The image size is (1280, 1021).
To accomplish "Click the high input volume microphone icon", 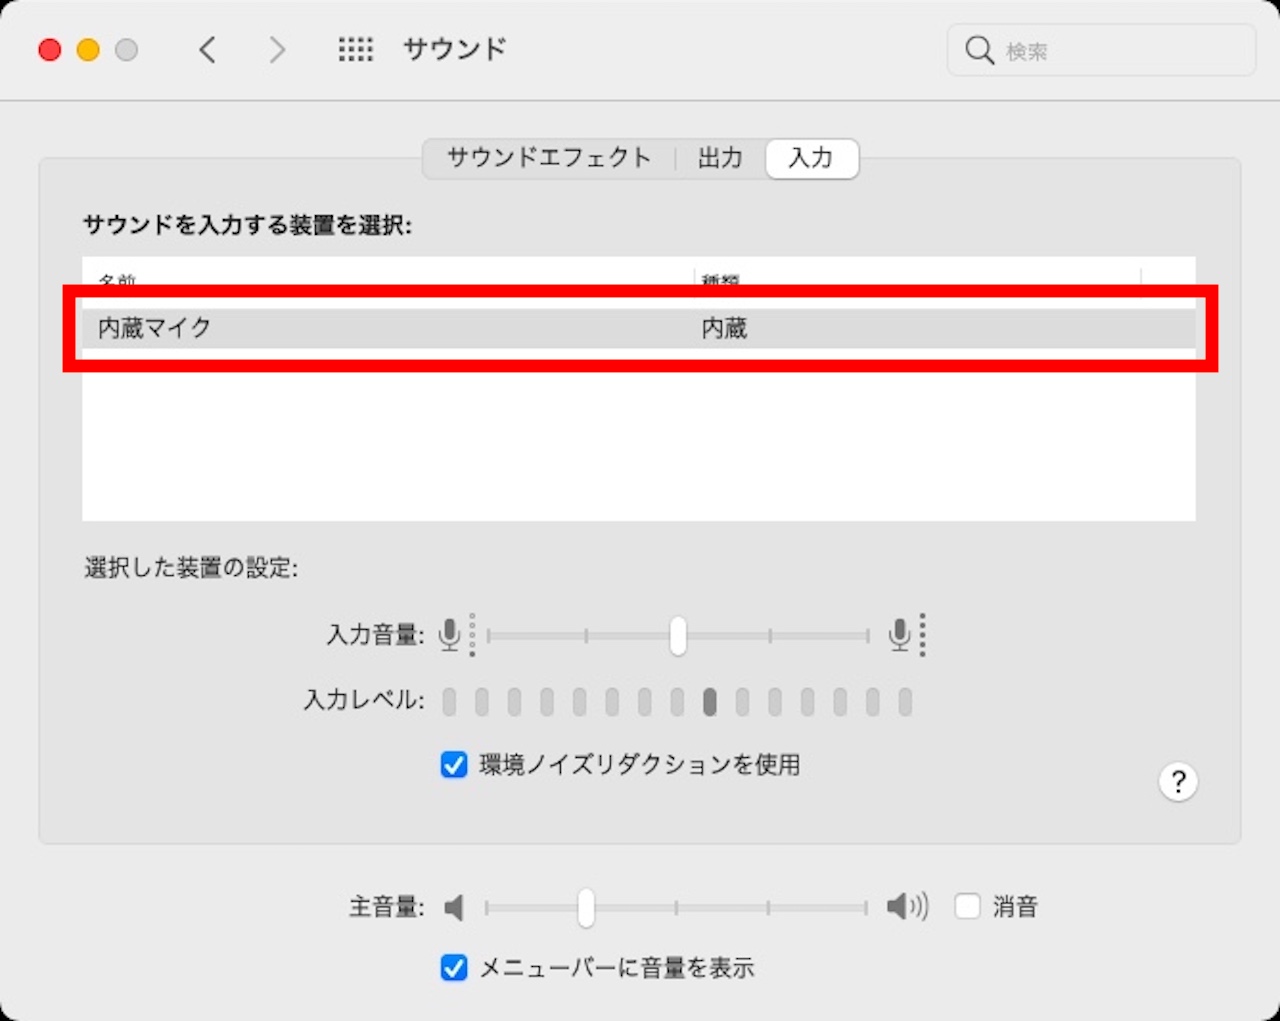I will 907,635.
